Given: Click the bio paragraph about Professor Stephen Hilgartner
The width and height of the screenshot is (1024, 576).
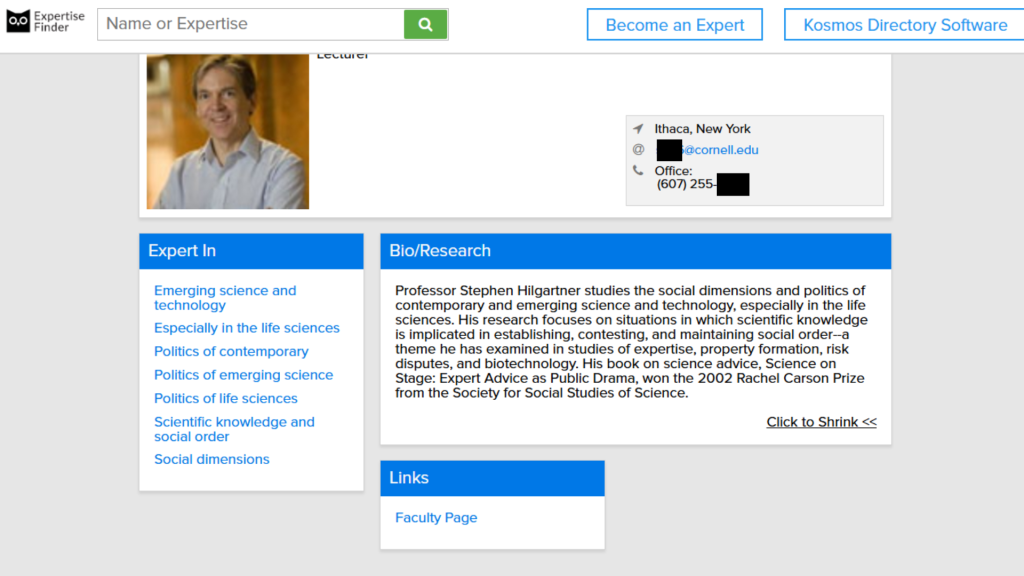Looking at the screenshot, I should (632, 342).
